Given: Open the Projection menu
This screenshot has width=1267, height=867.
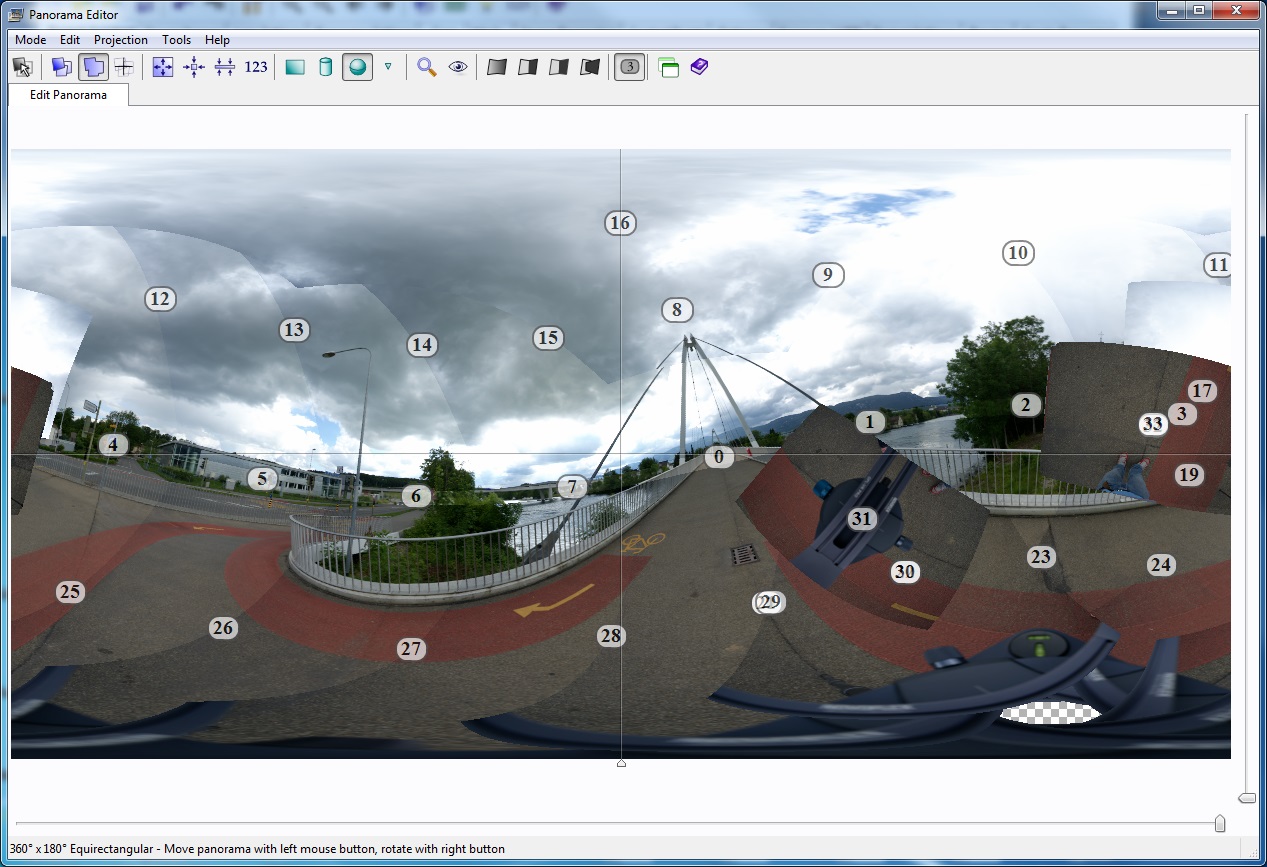Looking at the screenshot, I should pos(120,40).
